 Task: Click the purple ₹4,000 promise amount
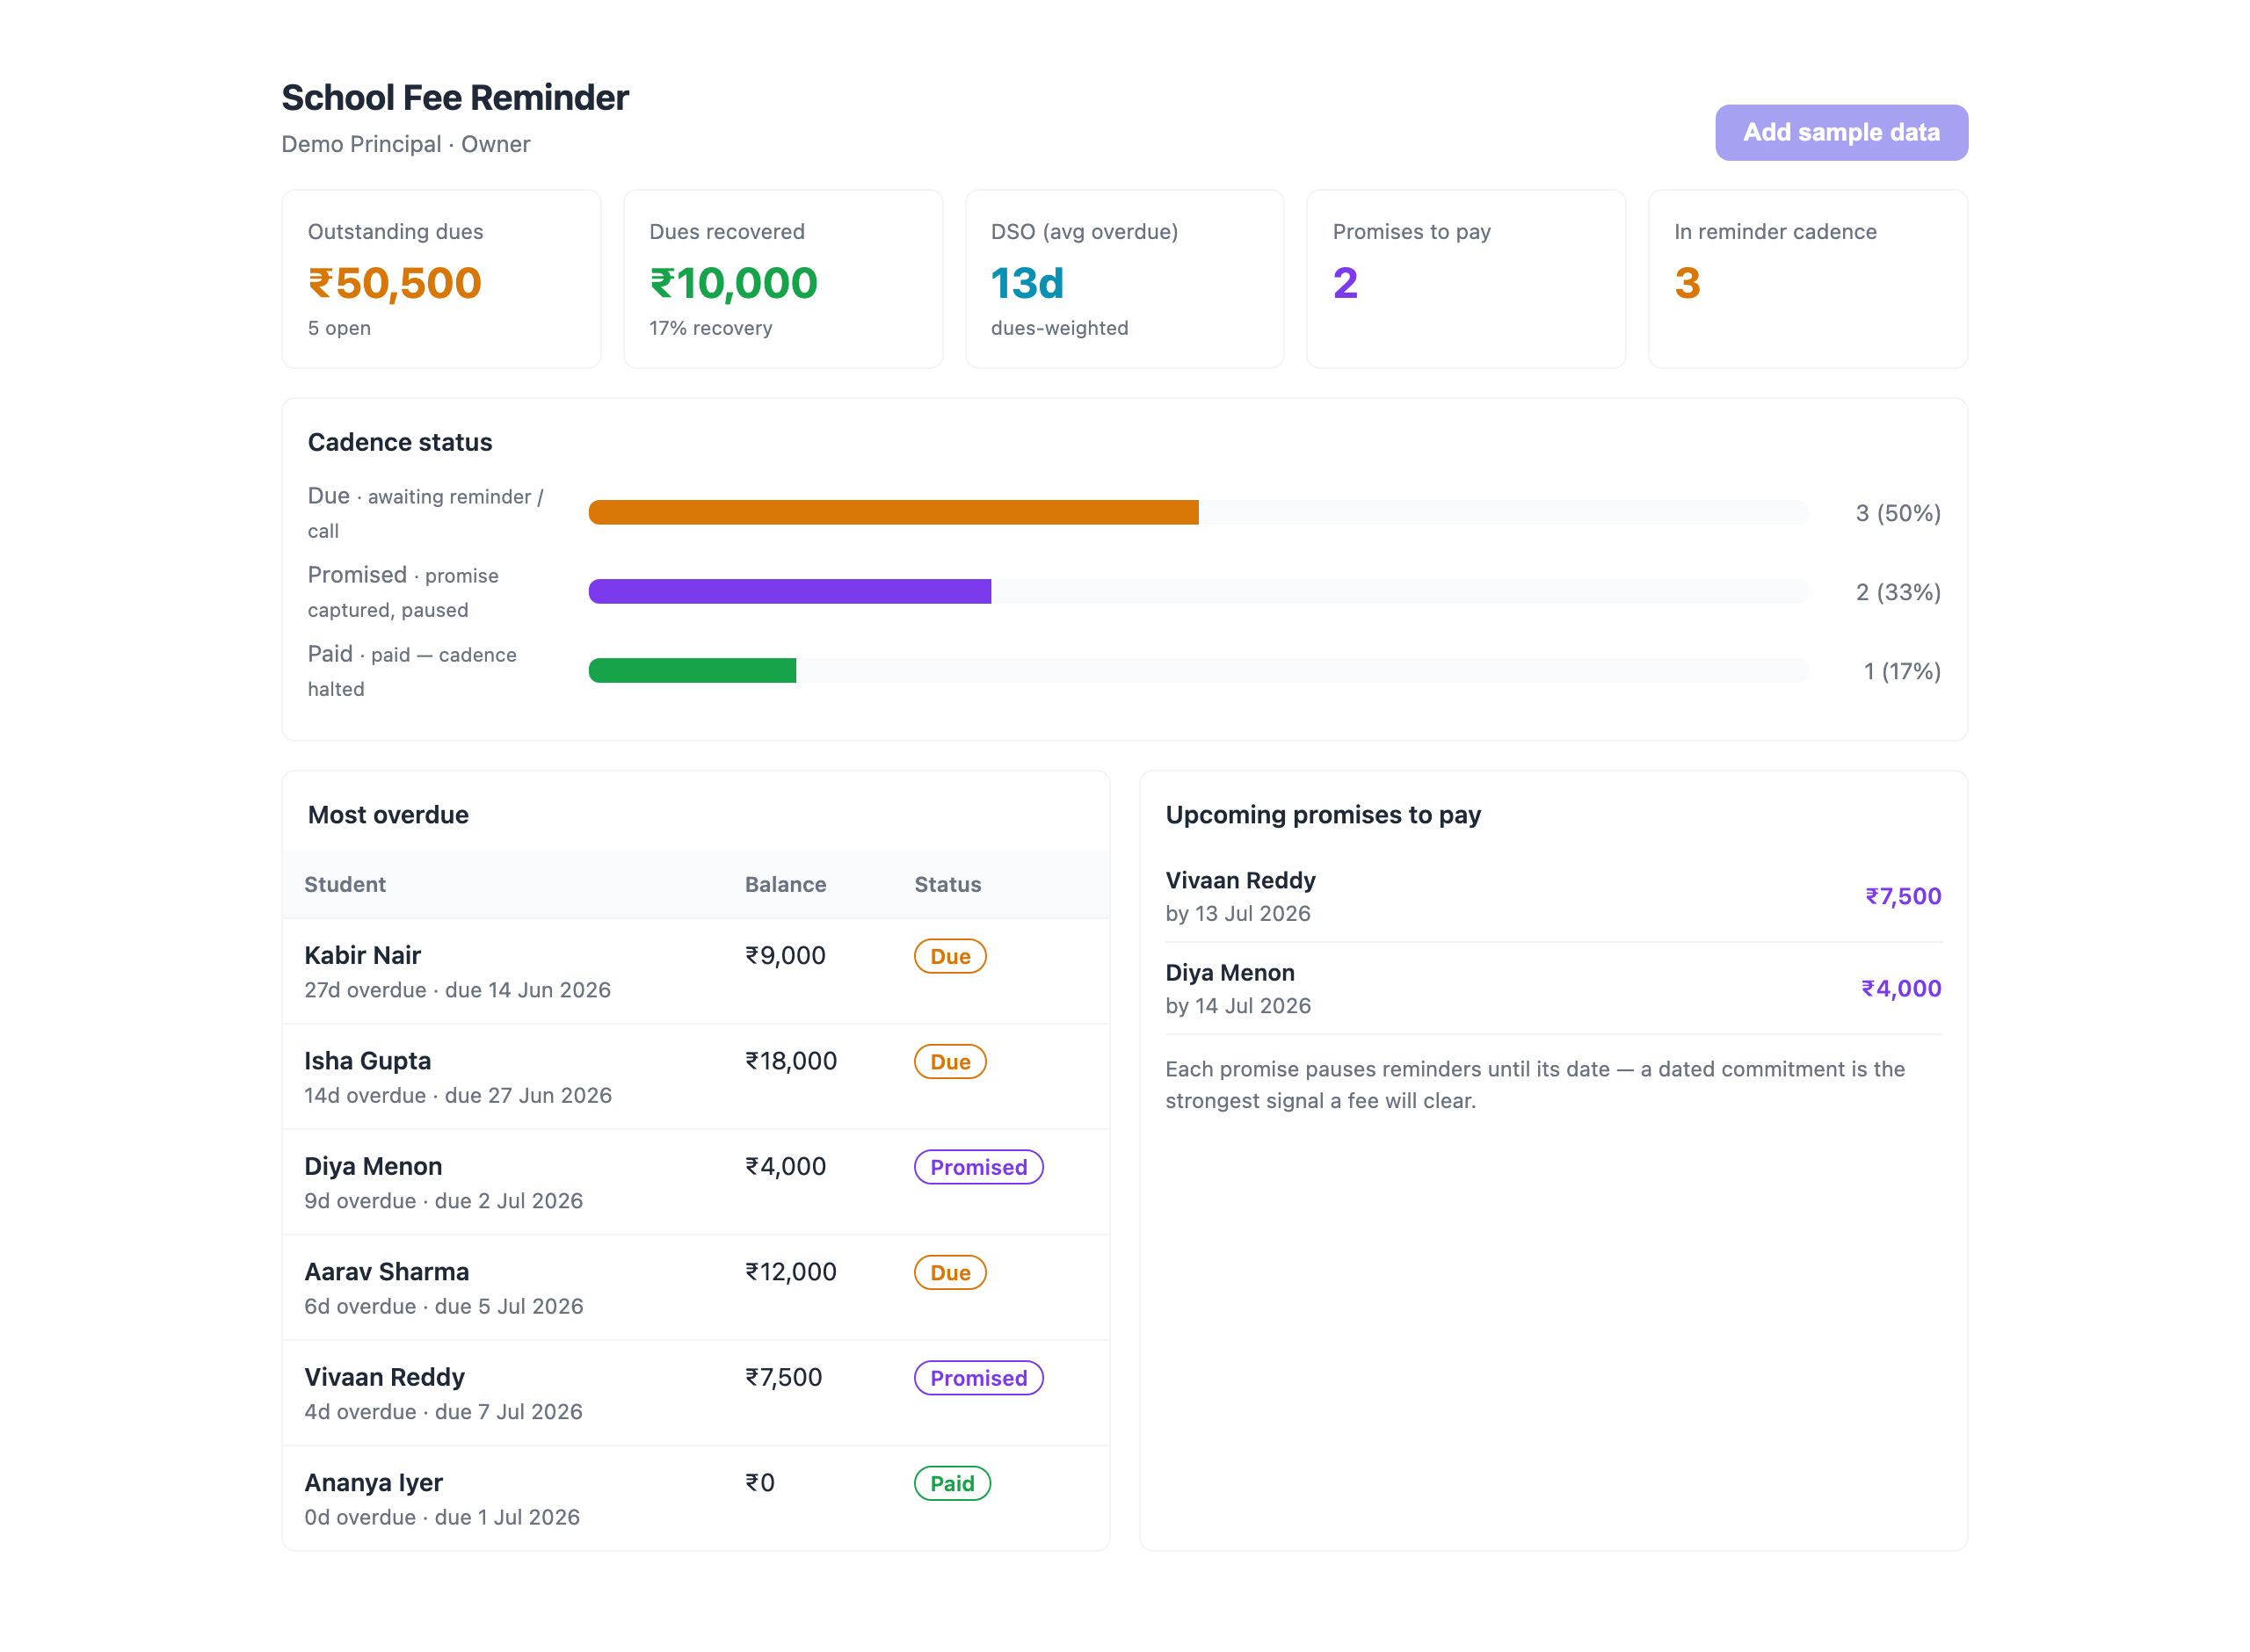(1900, 988)
